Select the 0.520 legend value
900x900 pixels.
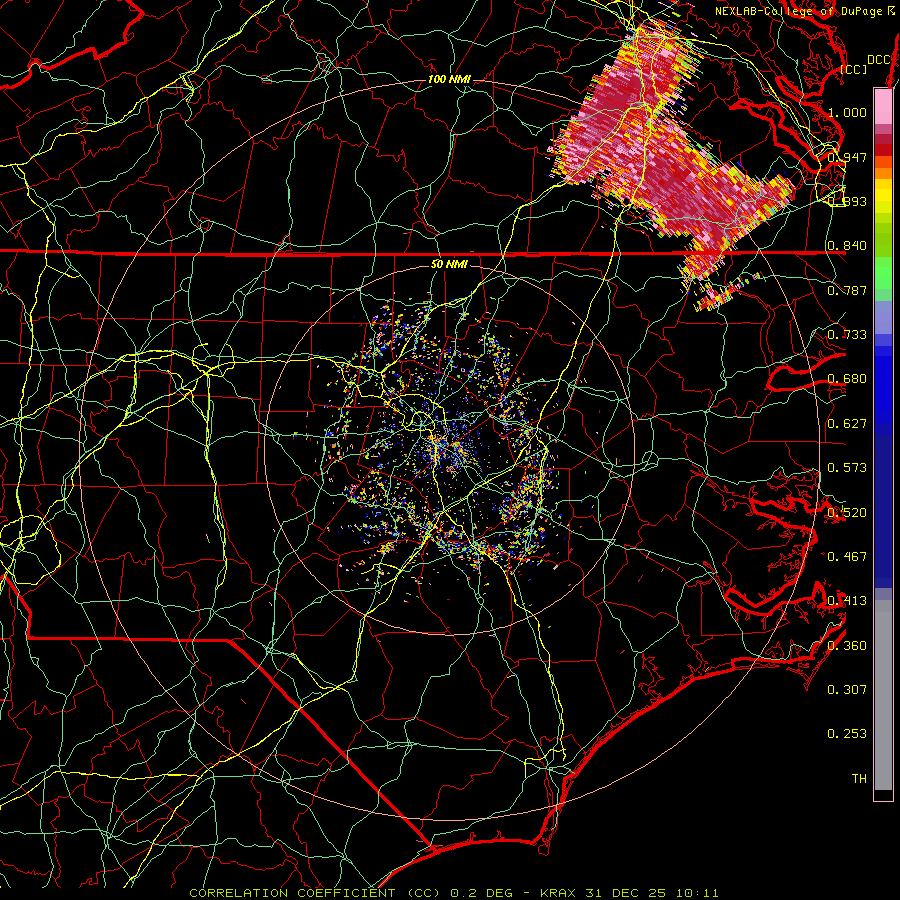click(x=847, y=513)
